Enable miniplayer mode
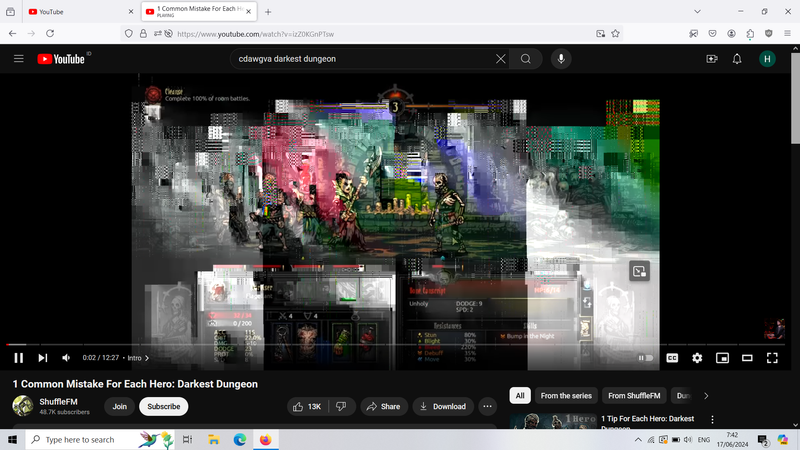 point(722,358)
